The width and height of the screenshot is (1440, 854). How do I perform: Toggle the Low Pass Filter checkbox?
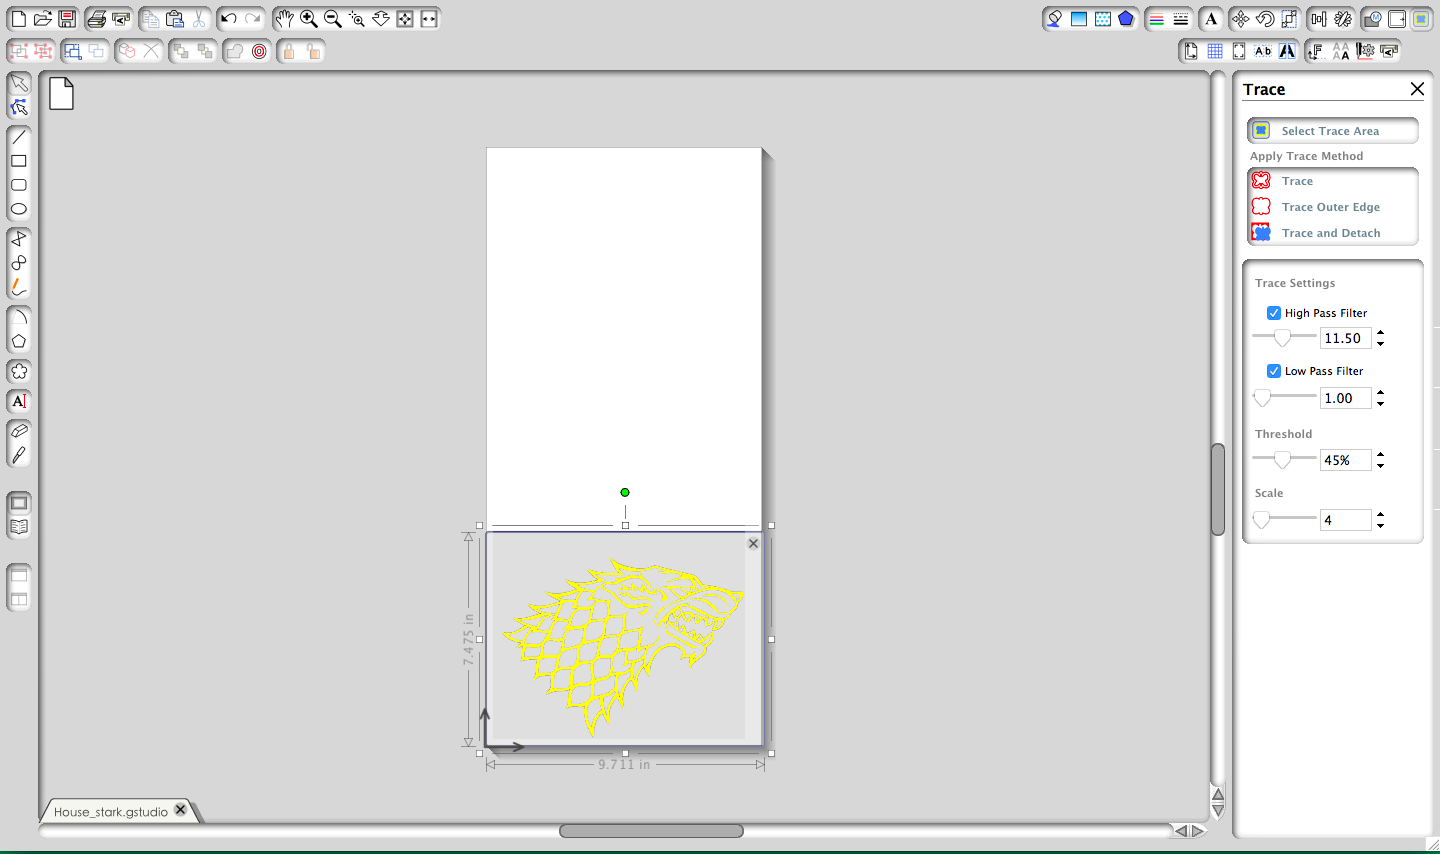[1274, 371]
